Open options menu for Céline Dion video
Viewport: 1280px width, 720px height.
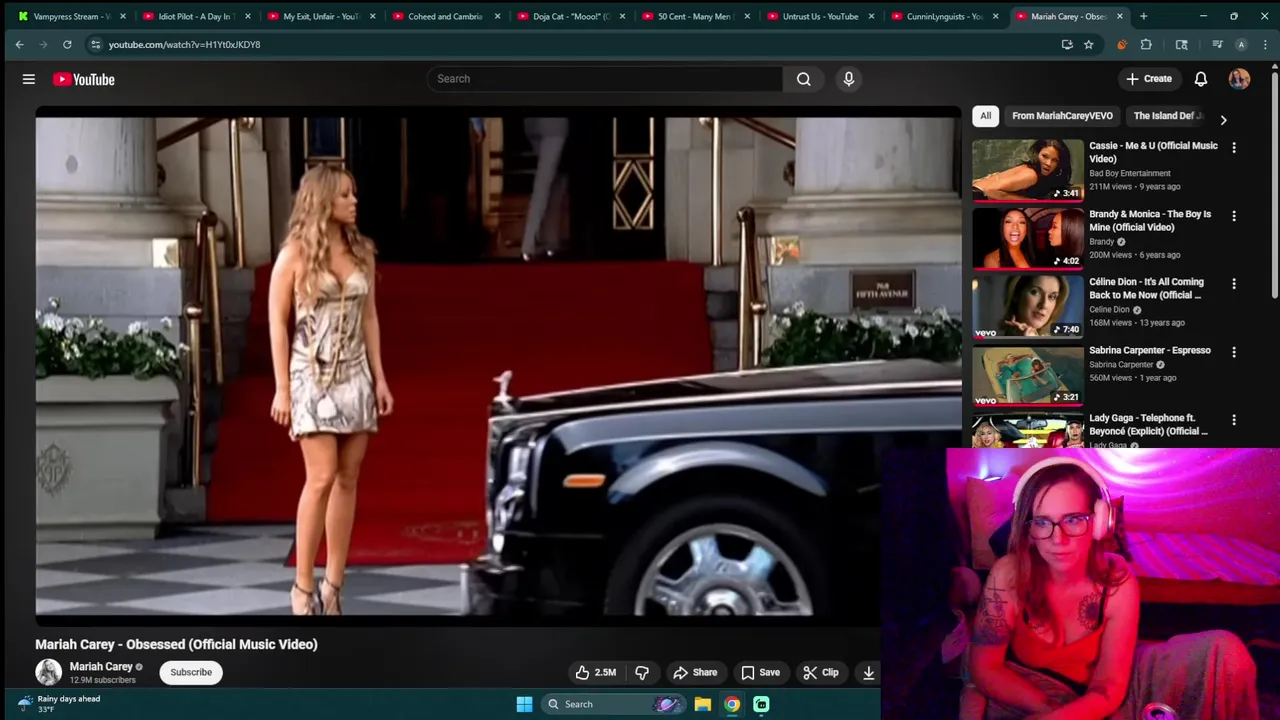[1234, 284]
